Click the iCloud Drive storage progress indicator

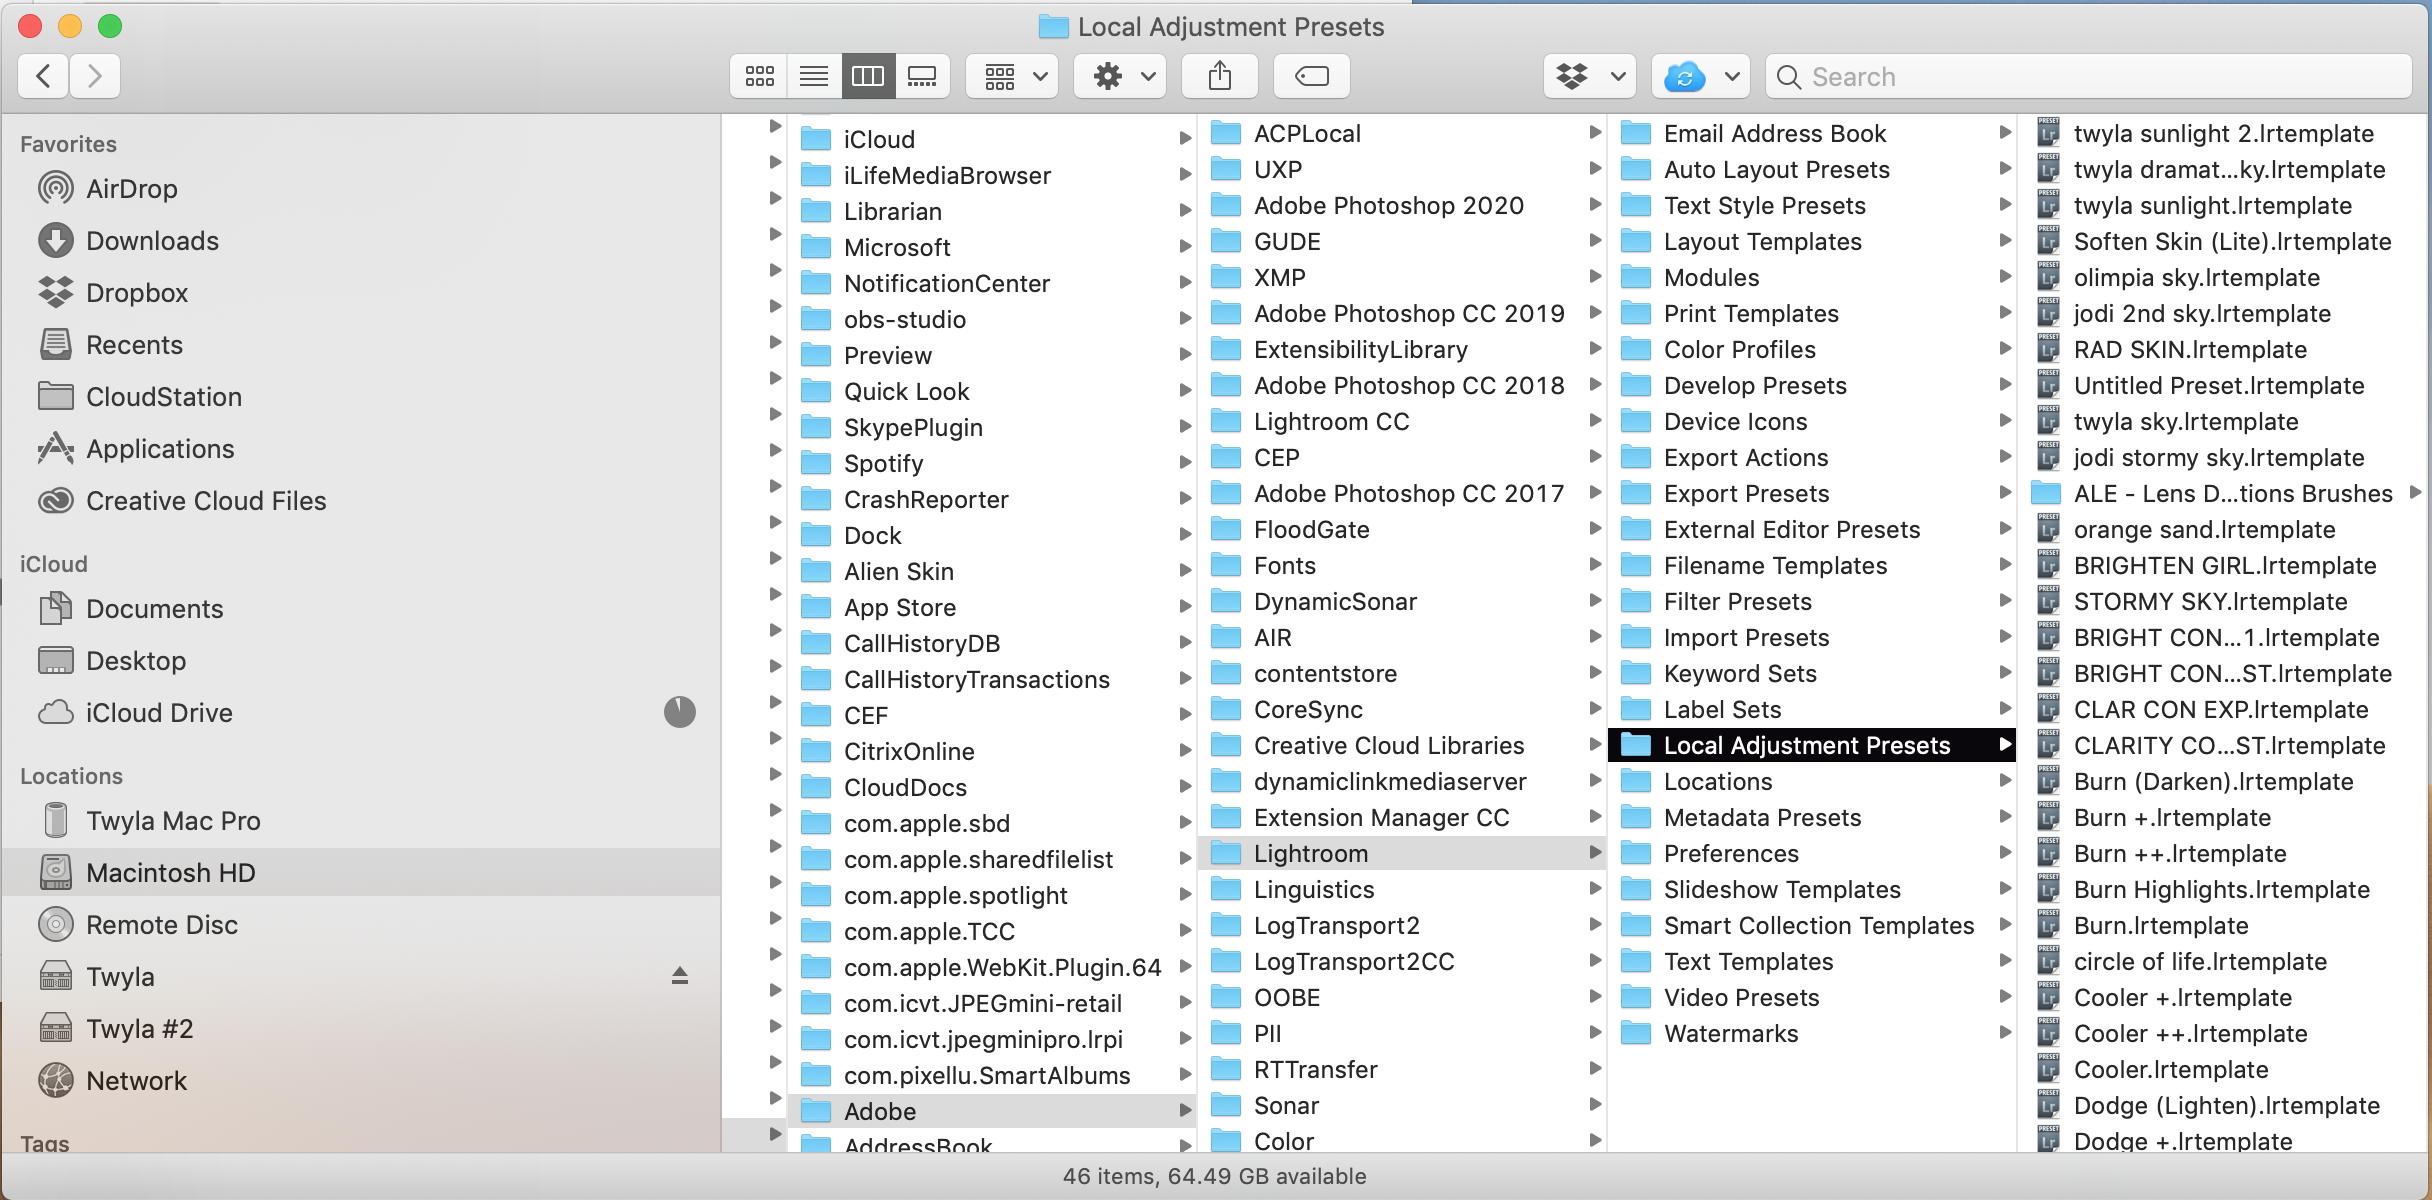680,712
